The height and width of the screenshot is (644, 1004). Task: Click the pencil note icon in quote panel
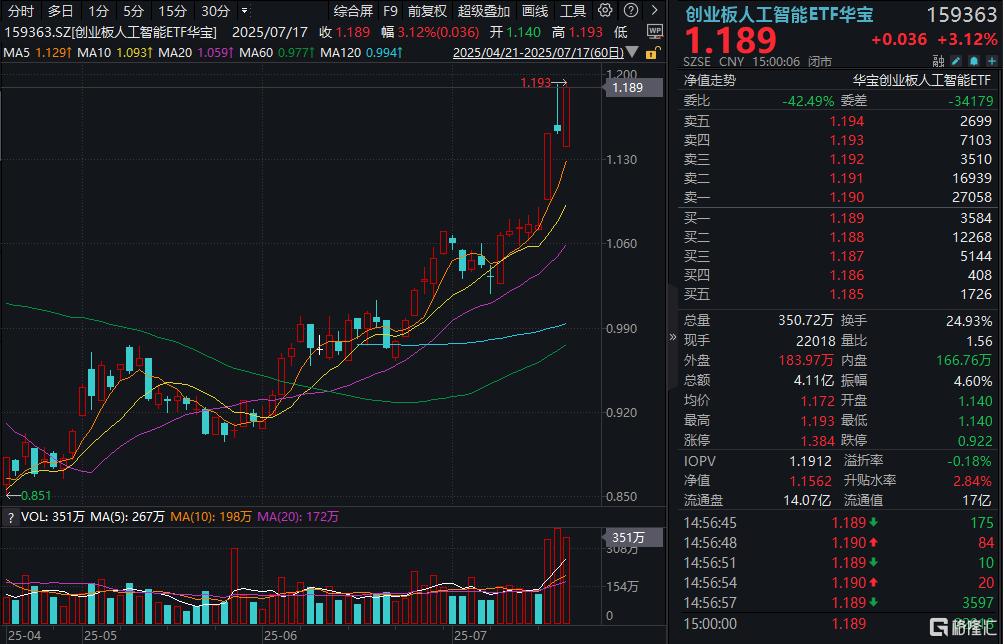click(956, 61)
